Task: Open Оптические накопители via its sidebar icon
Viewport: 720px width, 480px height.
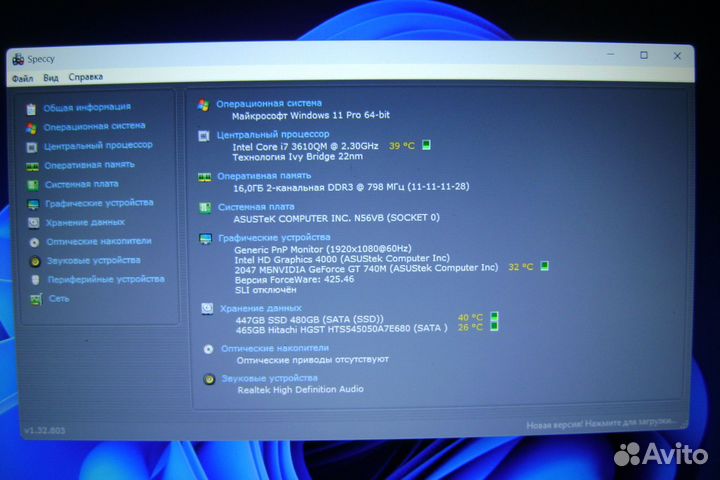Action: click(x=34, y=241)
